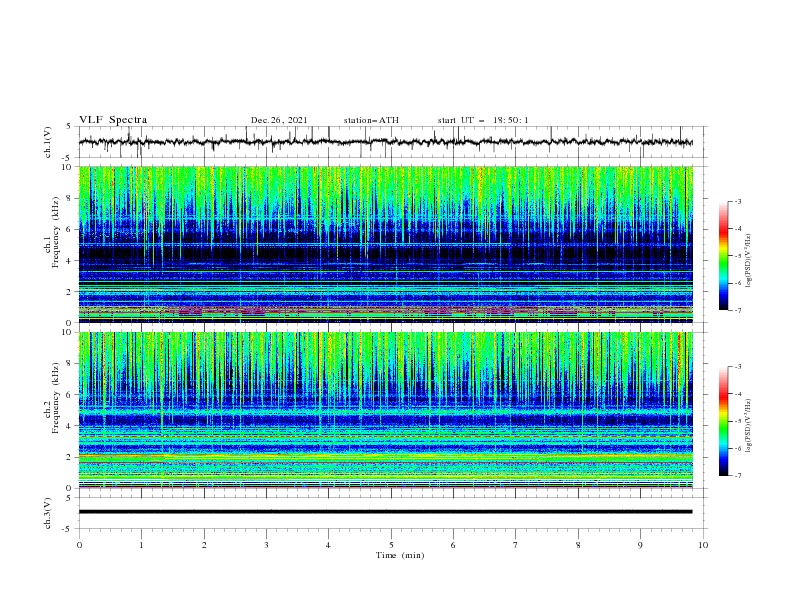Click the "ch.1 Frequency (kHz)" axis label
Screen dimensions: 792x612
51,232
